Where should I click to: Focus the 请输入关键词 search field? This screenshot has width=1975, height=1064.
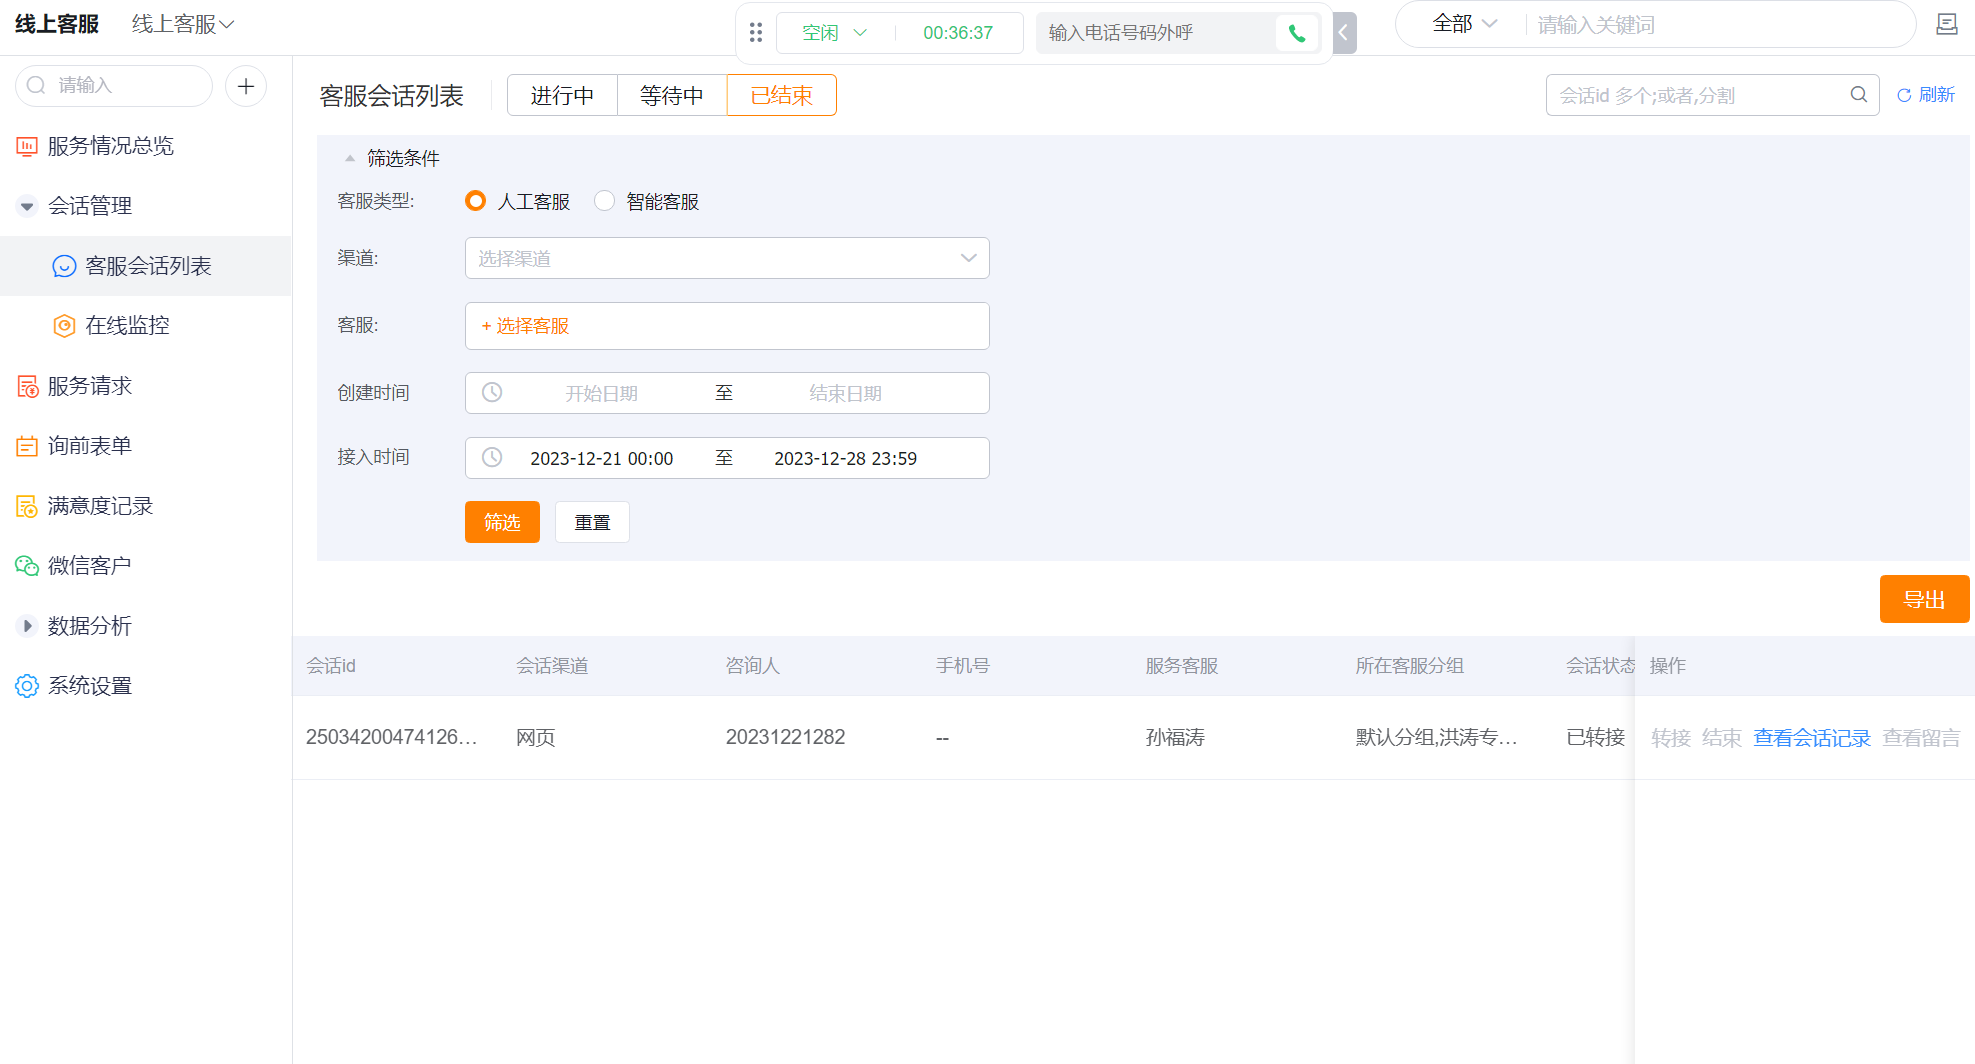(x=1715, y=24)
